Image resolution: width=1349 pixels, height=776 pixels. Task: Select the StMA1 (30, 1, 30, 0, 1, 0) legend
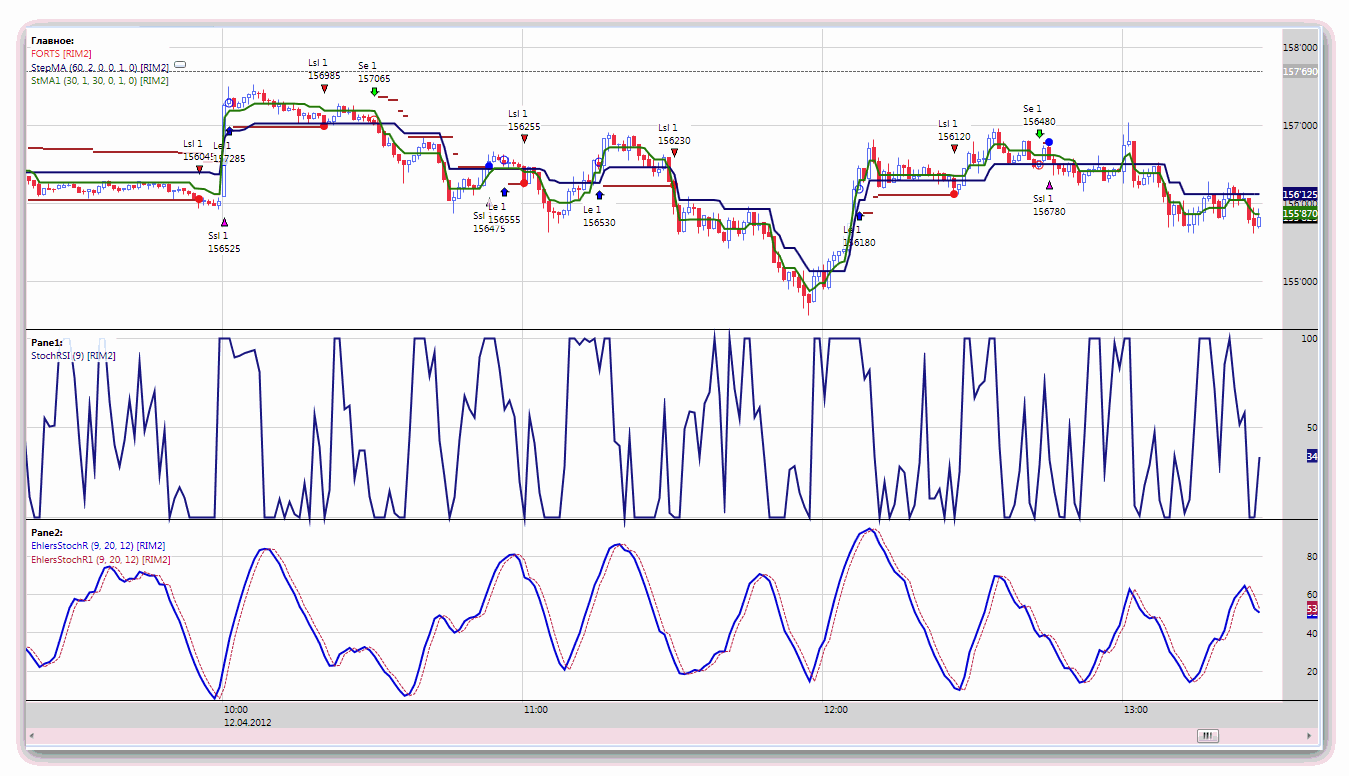[x=100, y=81]
